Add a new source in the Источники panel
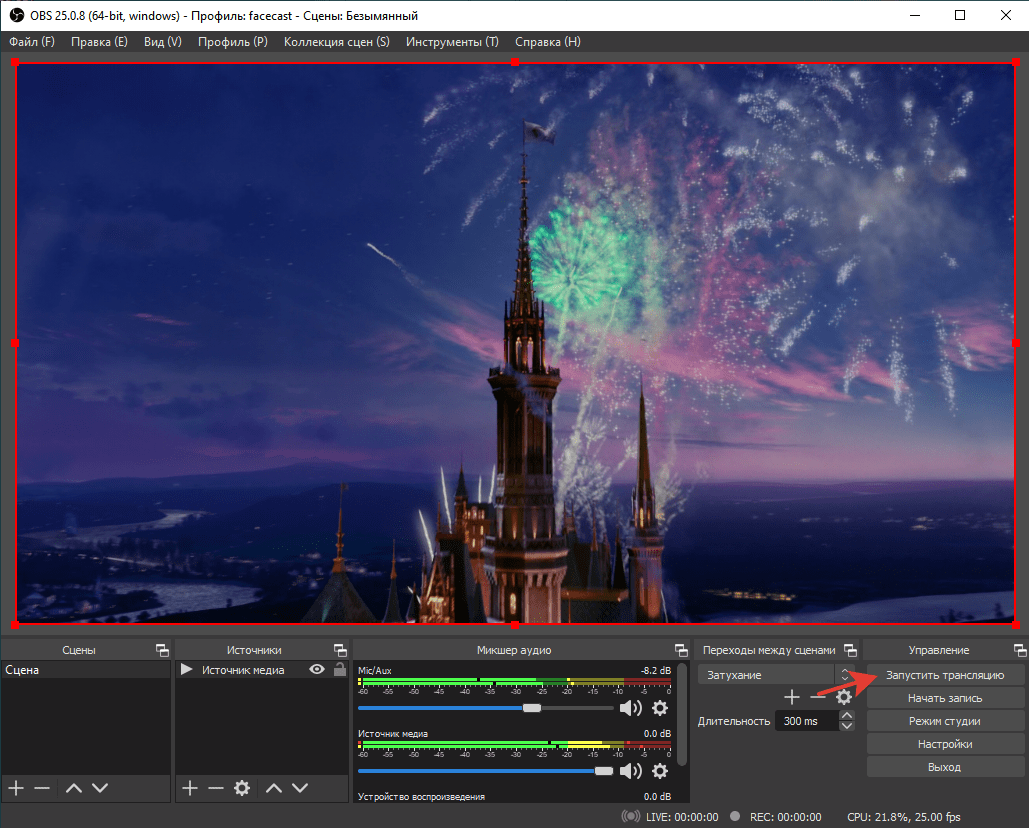The image size is (1029, 828). click(x=190, y=788)
